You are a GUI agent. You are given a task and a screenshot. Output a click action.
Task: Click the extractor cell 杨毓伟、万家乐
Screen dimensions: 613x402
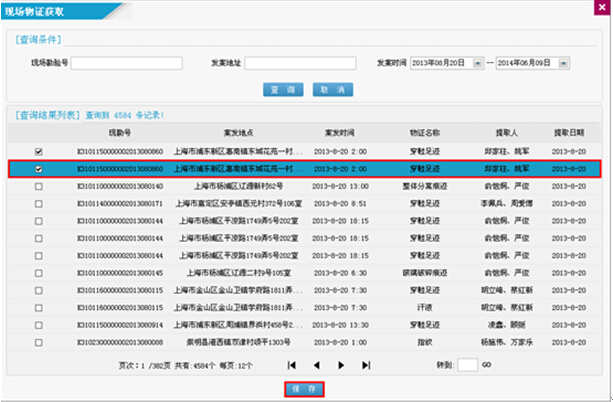coord(507,342)
